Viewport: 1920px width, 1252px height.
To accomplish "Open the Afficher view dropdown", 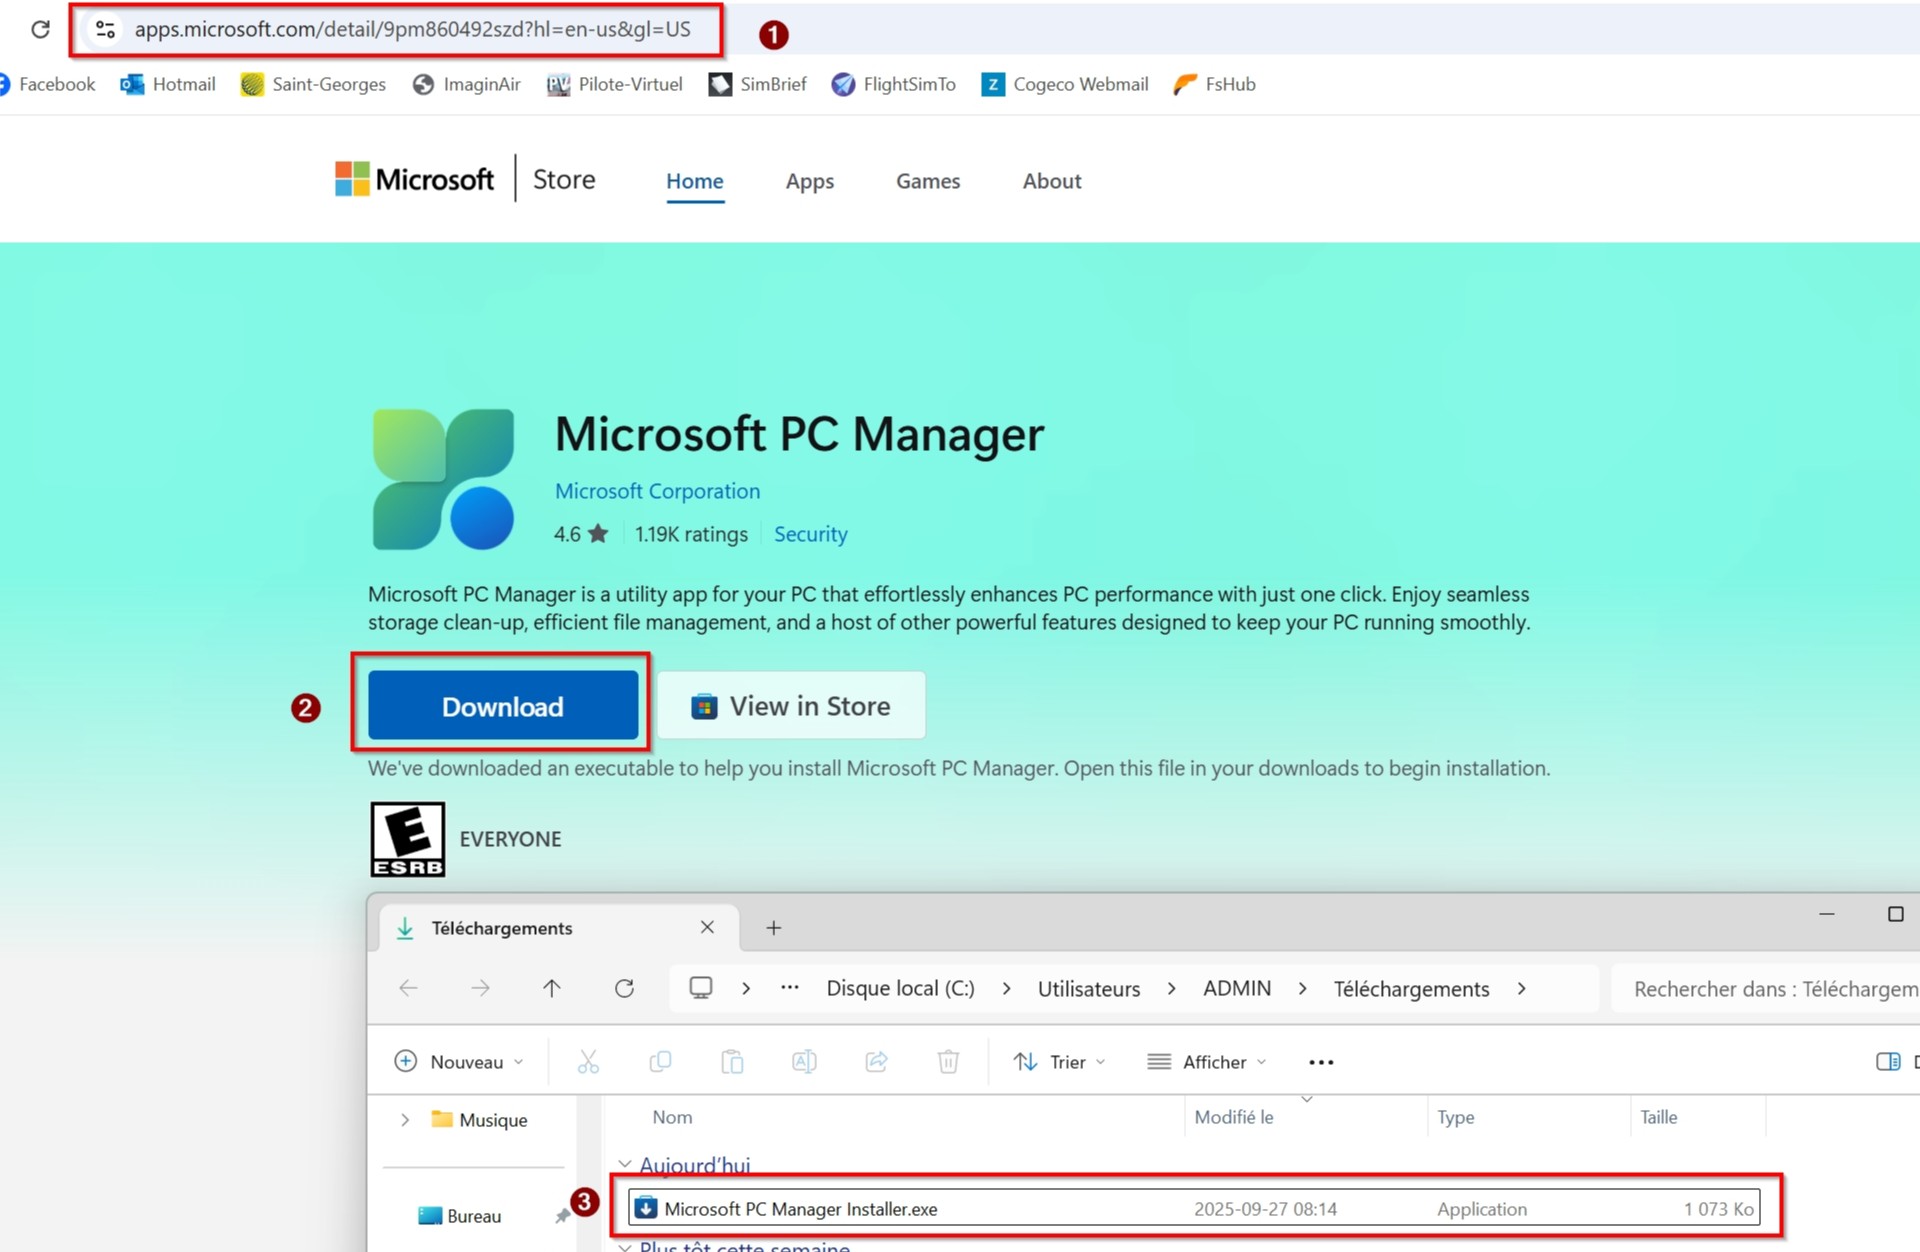I will 1207,1062.
